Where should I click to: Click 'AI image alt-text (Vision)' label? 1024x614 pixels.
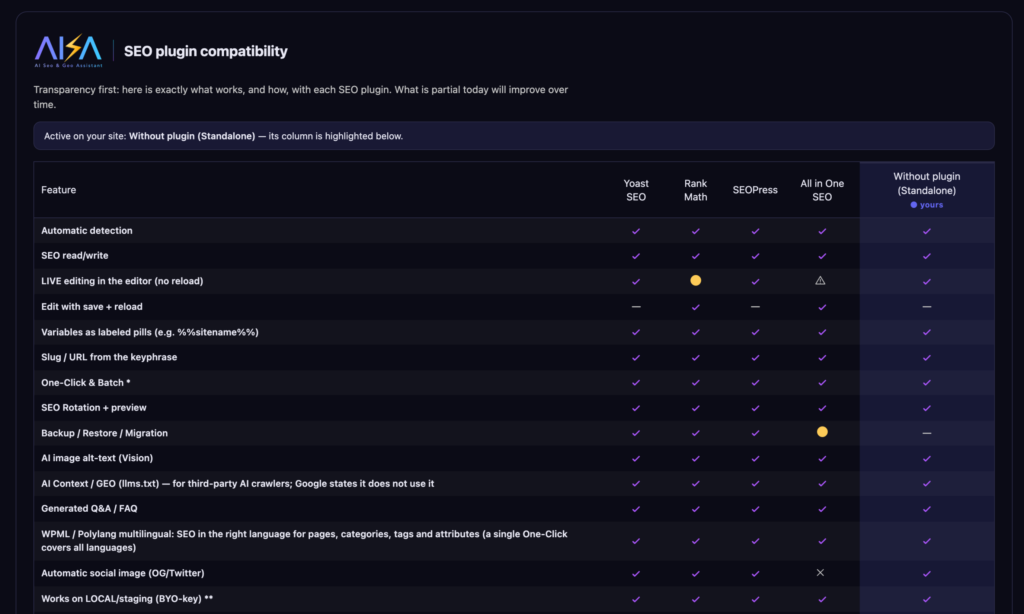[x=97, y=458]
